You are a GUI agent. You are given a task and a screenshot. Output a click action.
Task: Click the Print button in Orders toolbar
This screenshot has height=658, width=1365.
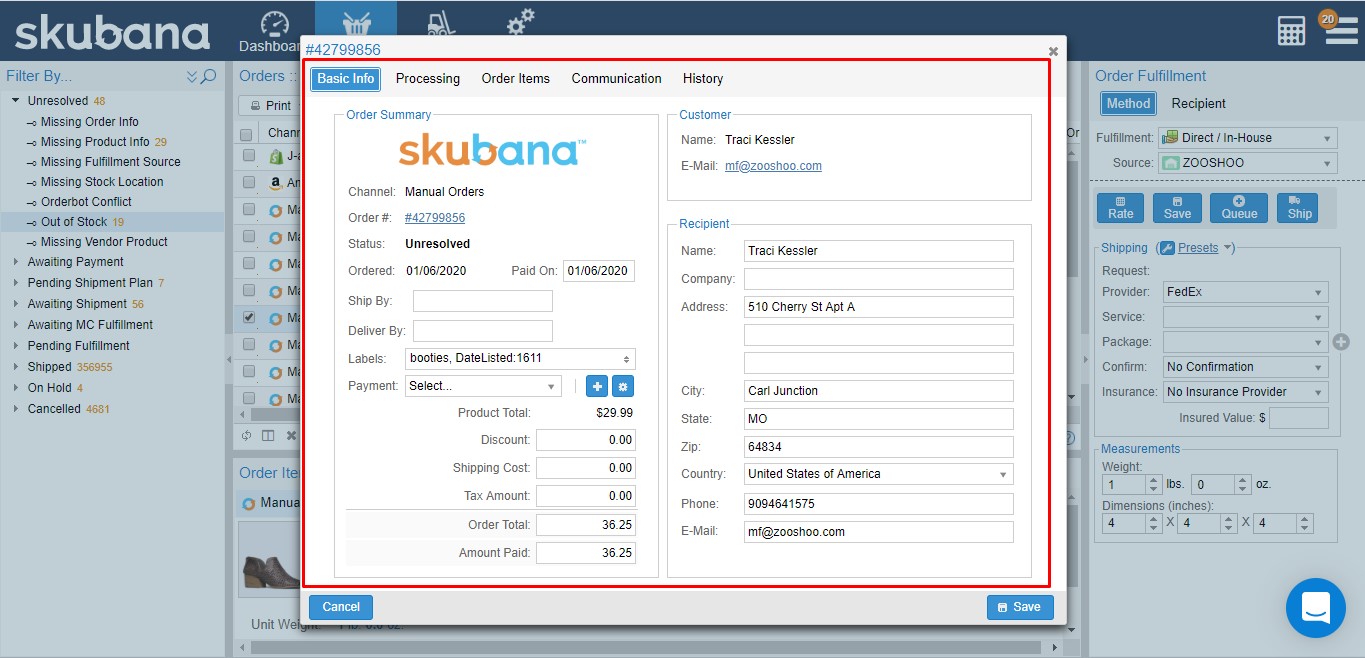[x=272, y=106]
